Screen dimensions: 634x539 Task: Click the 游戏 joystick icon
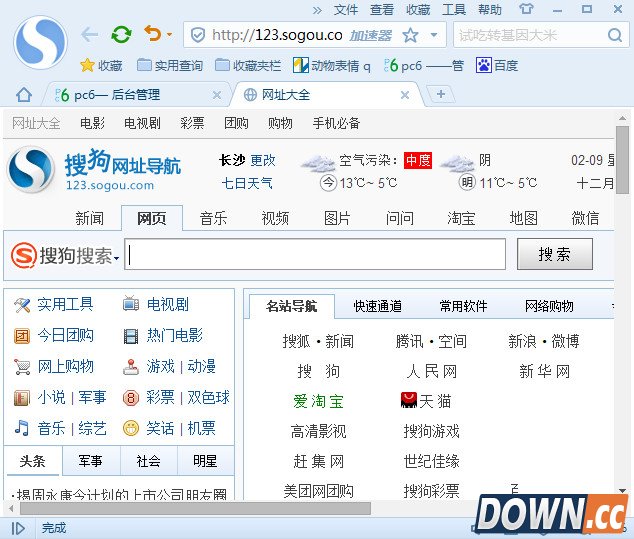(x=131, y=367)
